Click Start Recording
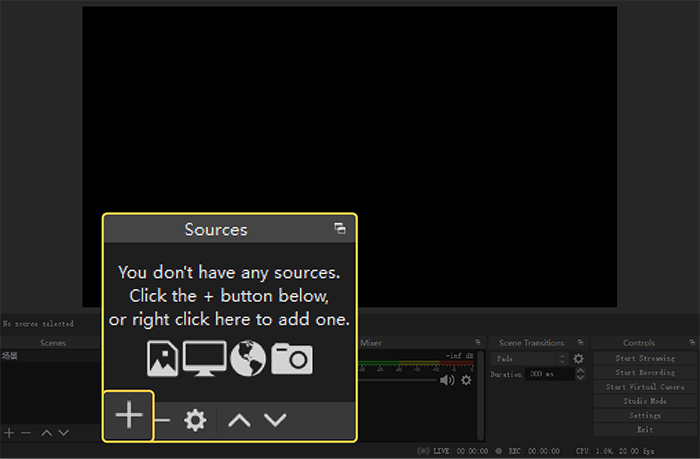700x459 pixels. (645, 372)
